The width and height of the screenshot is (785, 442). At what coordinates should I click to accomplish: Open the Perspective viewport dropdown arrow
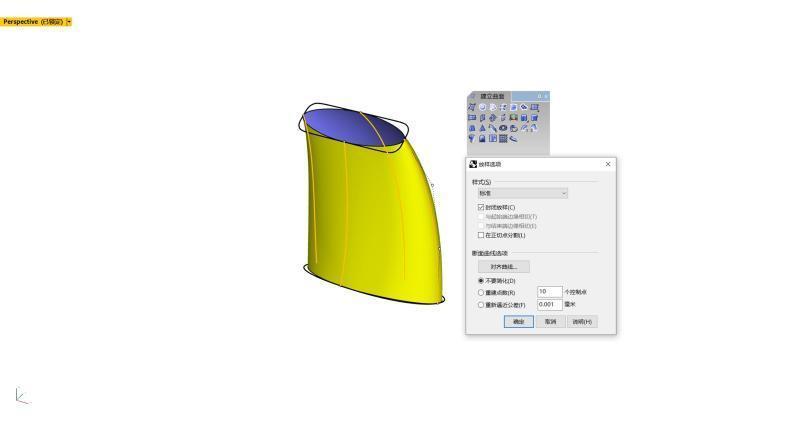coord(68,21)
